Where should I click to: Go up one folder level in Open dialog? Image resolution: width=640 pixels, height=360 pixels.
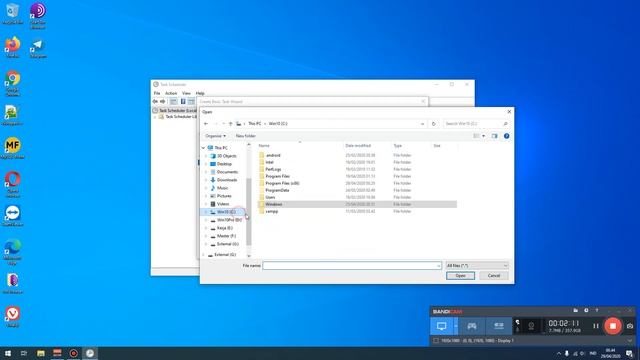[x=231, y=124]
